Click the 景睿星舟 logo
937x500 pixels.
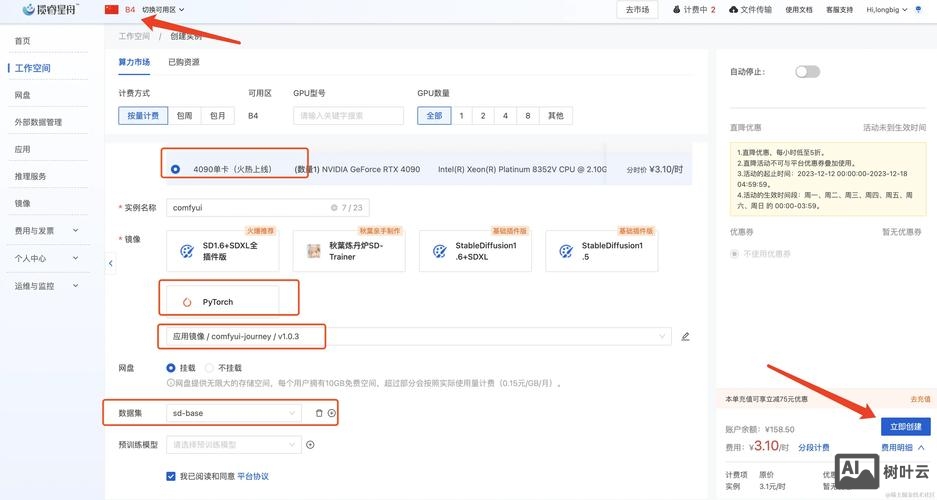pos(50,10)
